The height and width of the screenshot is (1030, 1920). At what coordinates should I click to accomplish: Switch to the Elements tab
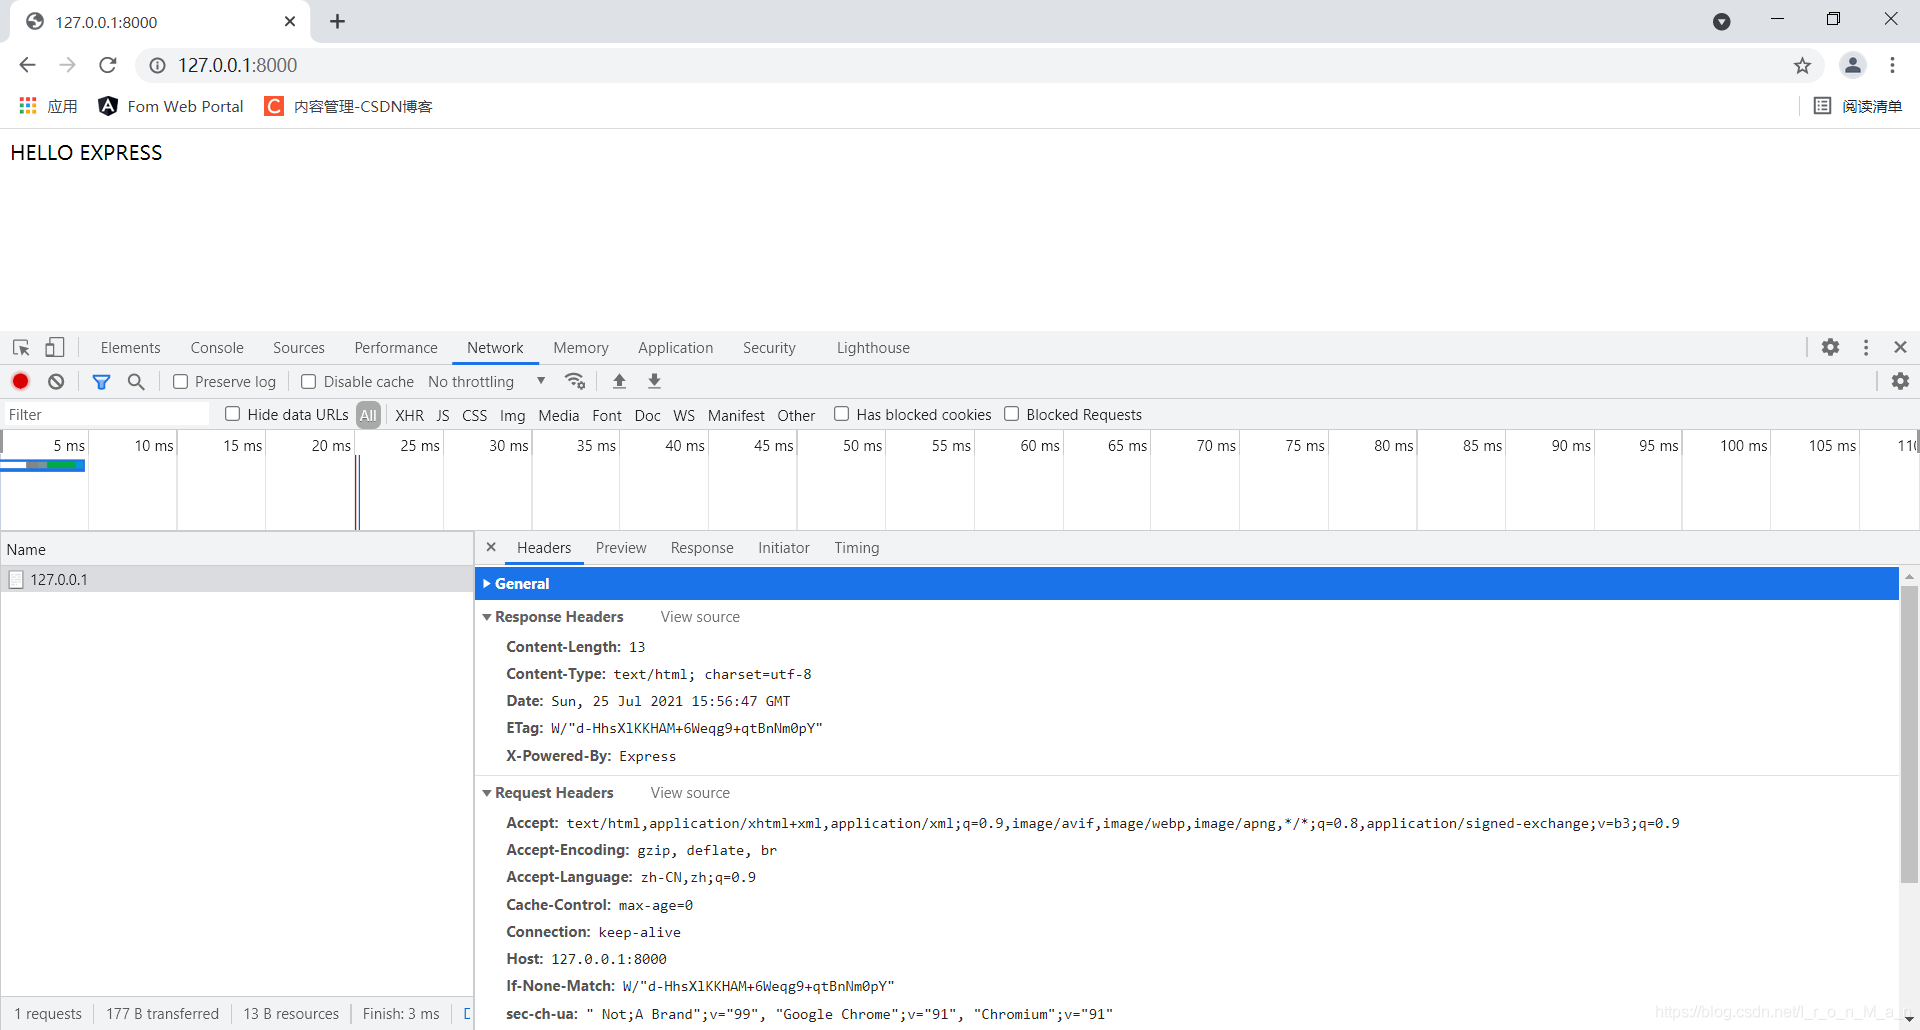(x=130, y=348)
